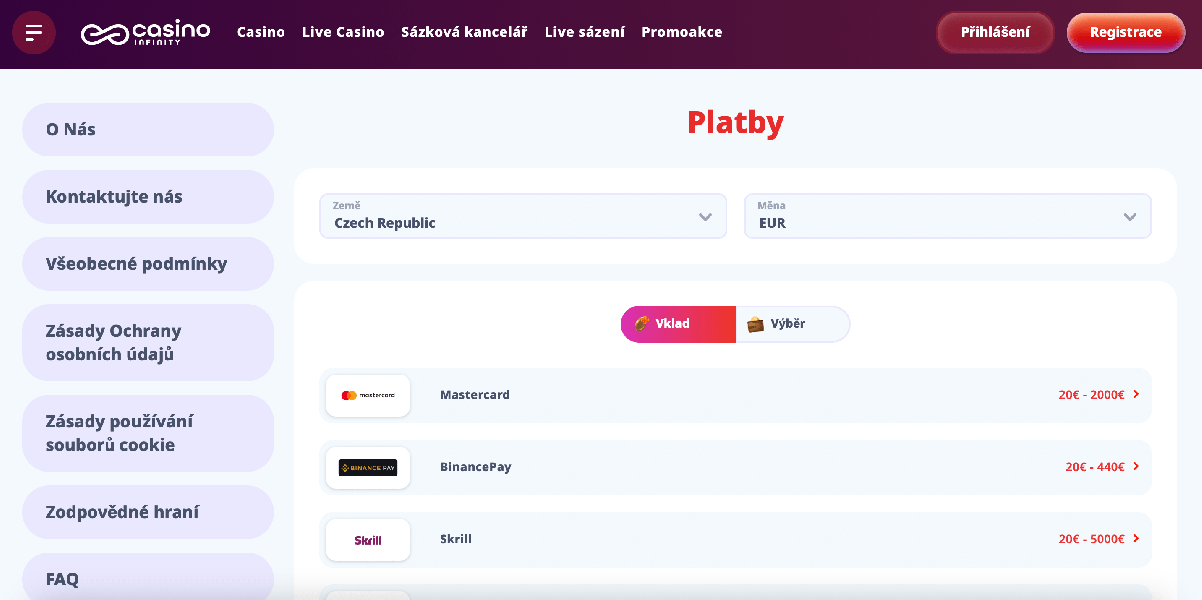Click the Casino Infinity logo
Viewport: 1202px width, 600px height.
click(x=145, y=33)
